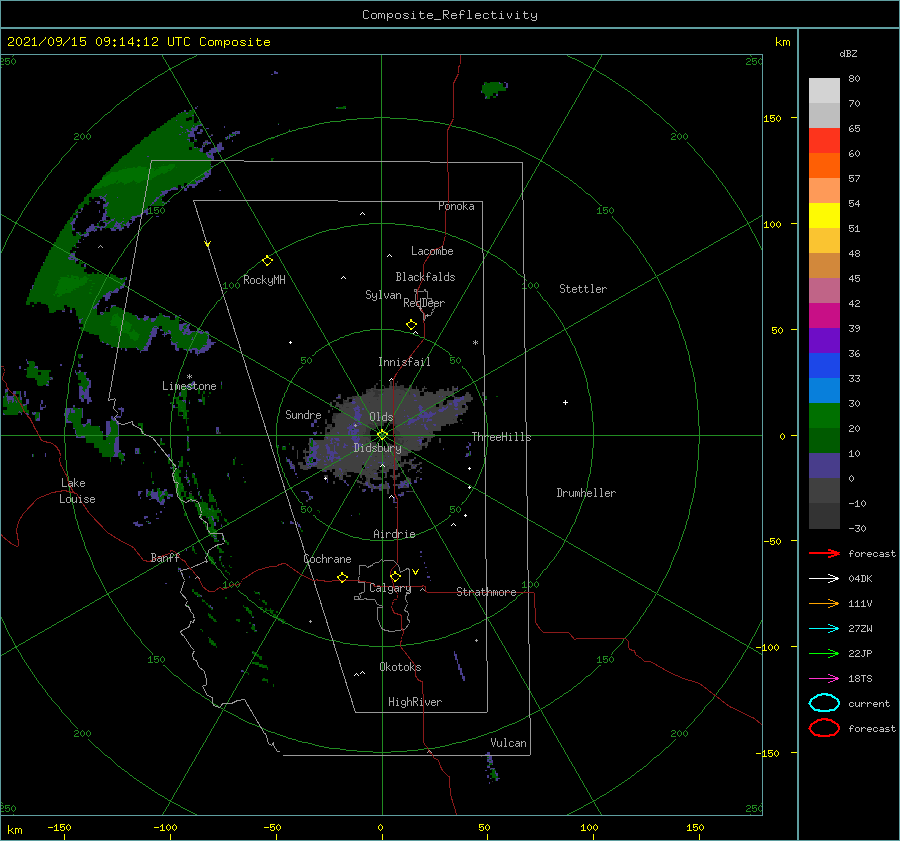Click the small green echo north of Stettler

(494, 88)
